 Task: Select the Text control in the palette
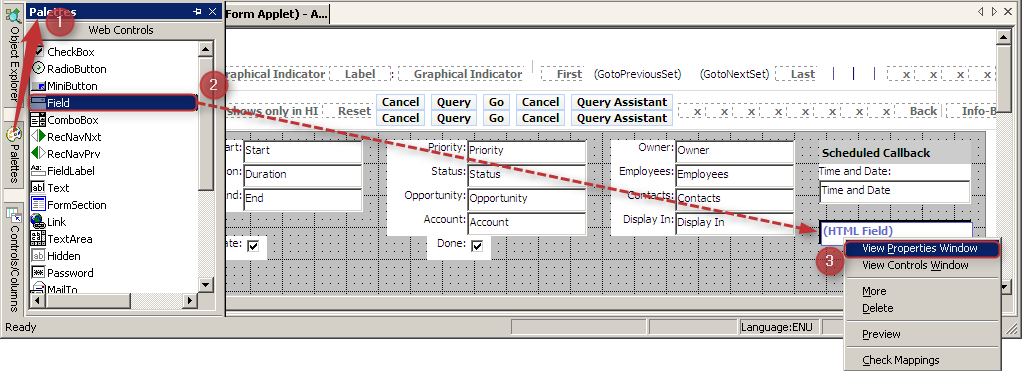point(58,188)
